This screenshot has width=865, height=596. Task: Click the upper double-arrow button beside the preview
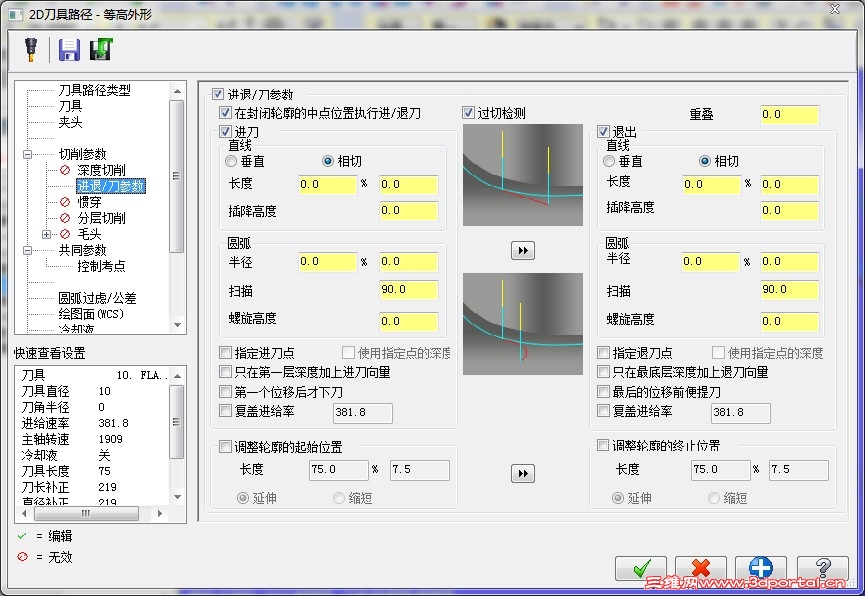click(522, 250)
